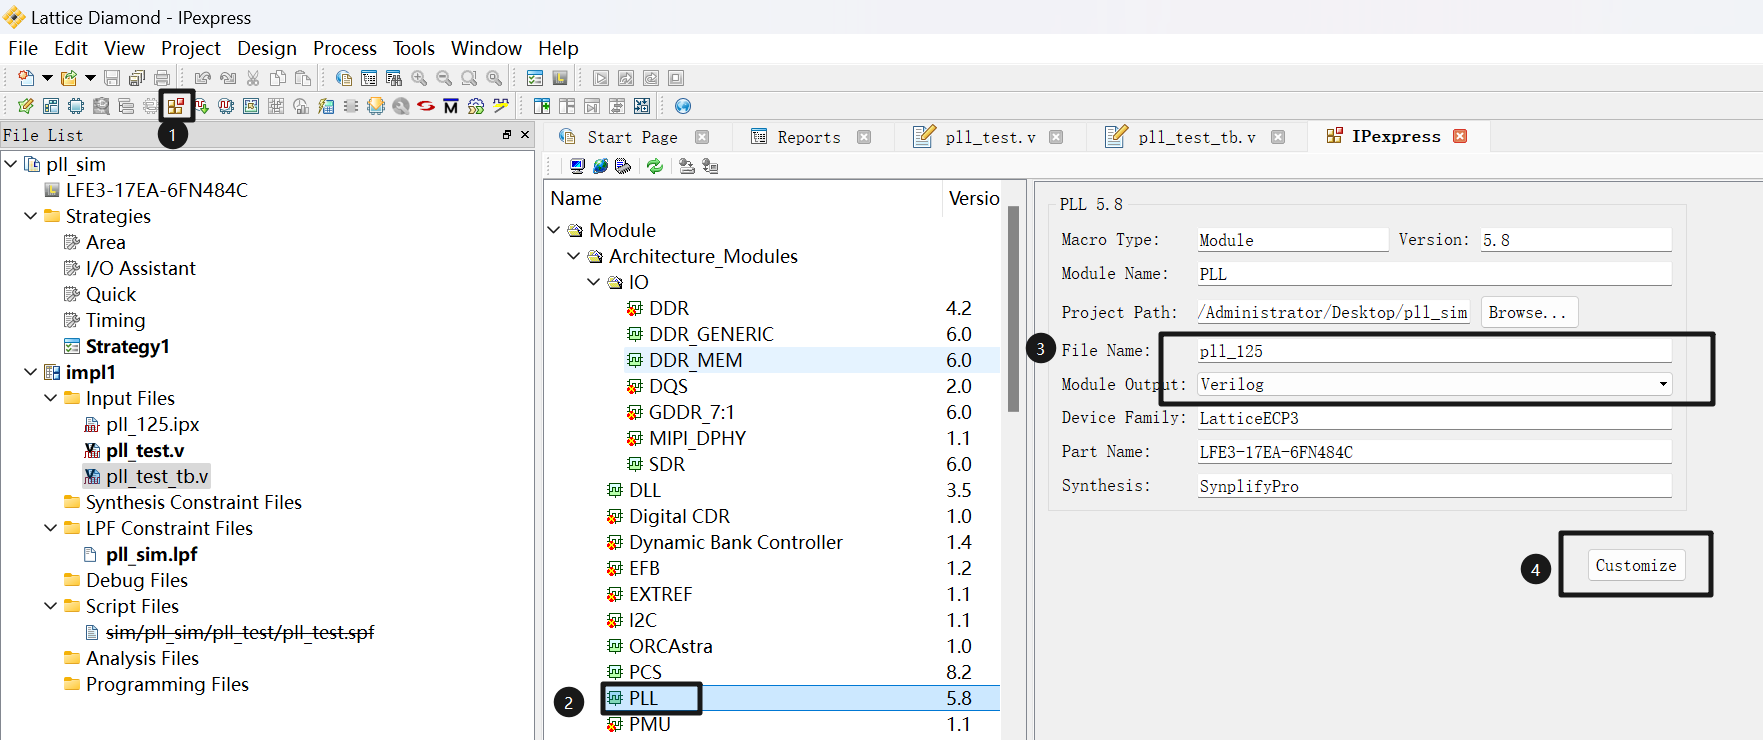The image size is (1763, 740).
Task: Collapse the pll_sim project node
Action: point(11,164)
